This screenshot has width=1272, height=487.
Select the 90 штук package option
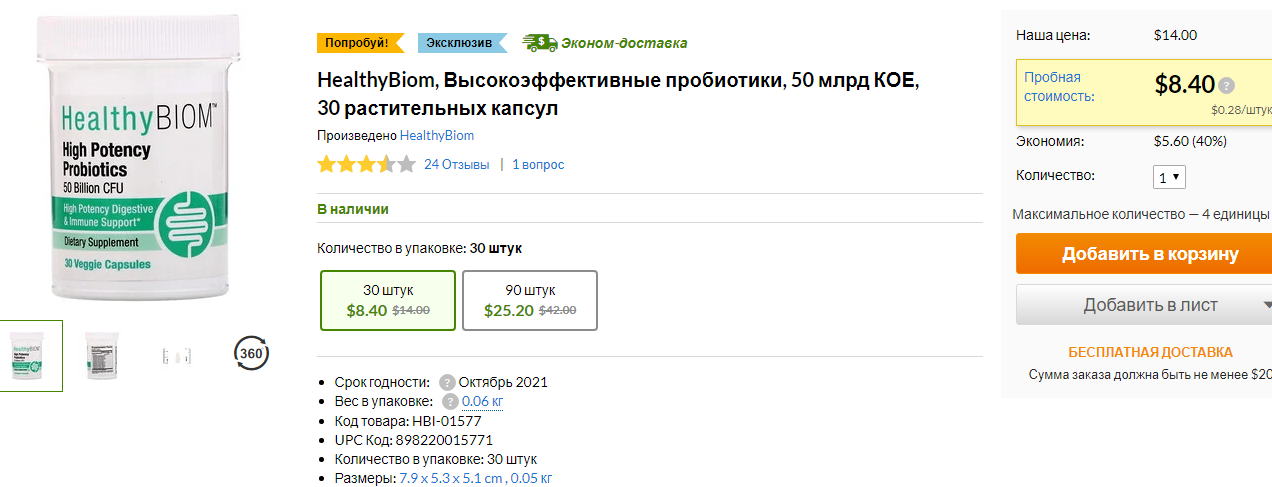point(530,300)
